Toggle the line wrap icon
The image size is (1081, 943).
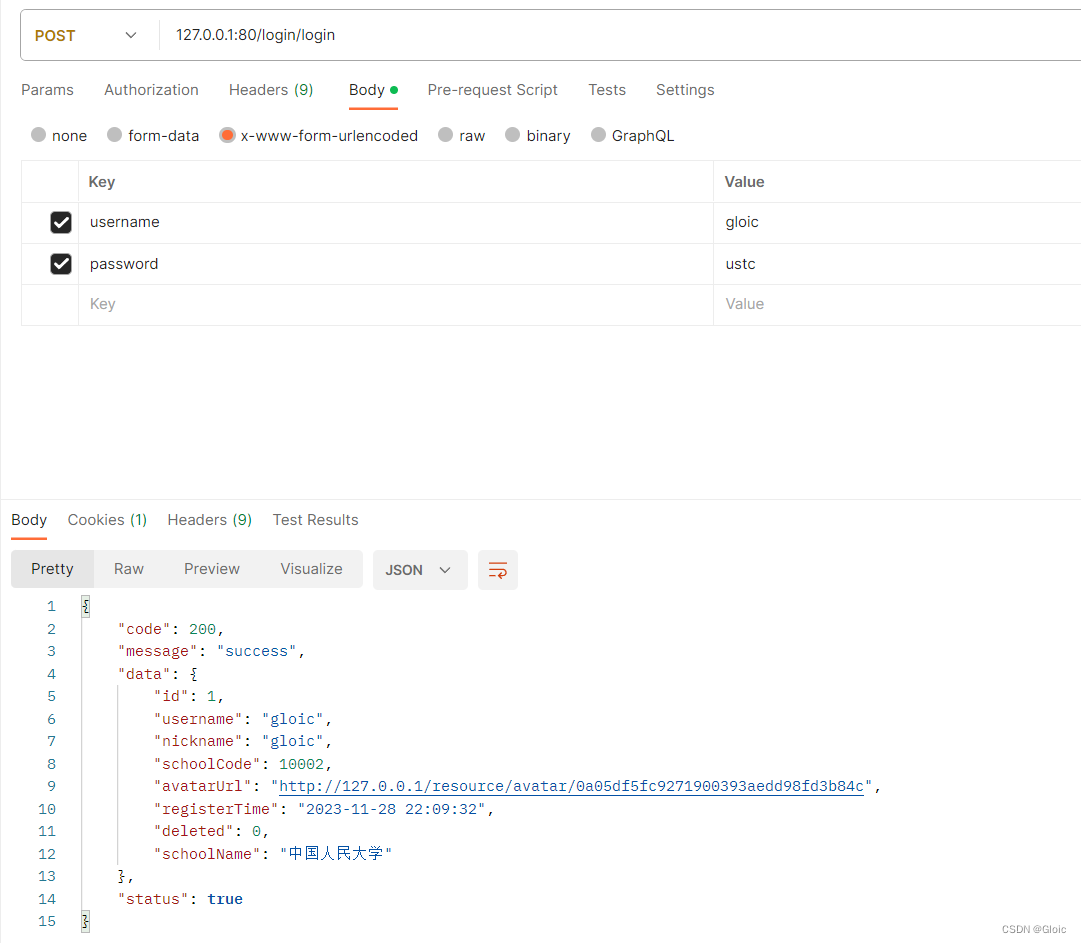[498, 570]
